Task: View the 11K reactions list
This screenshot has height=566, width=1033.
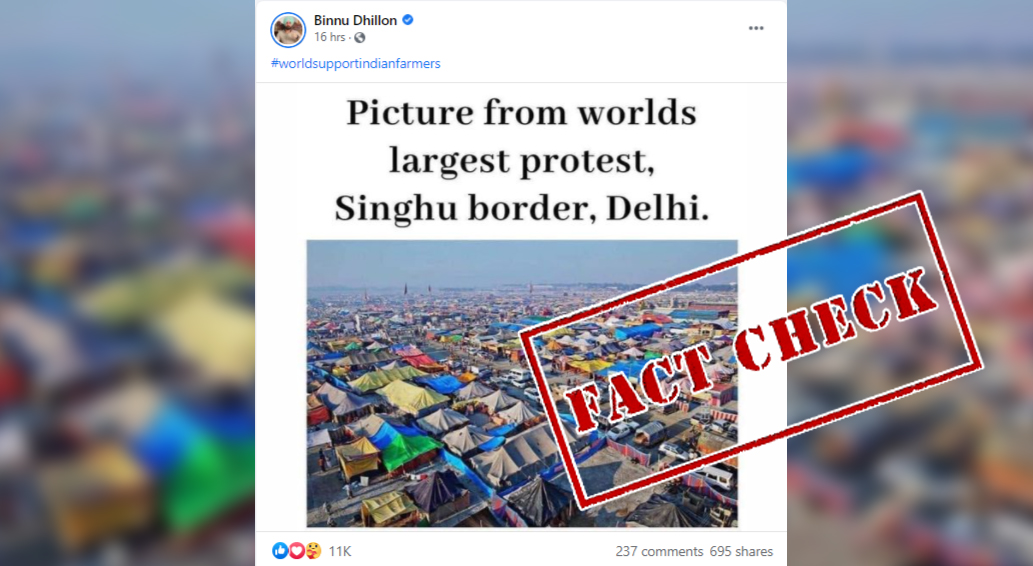Action: [x=340, y=551]
